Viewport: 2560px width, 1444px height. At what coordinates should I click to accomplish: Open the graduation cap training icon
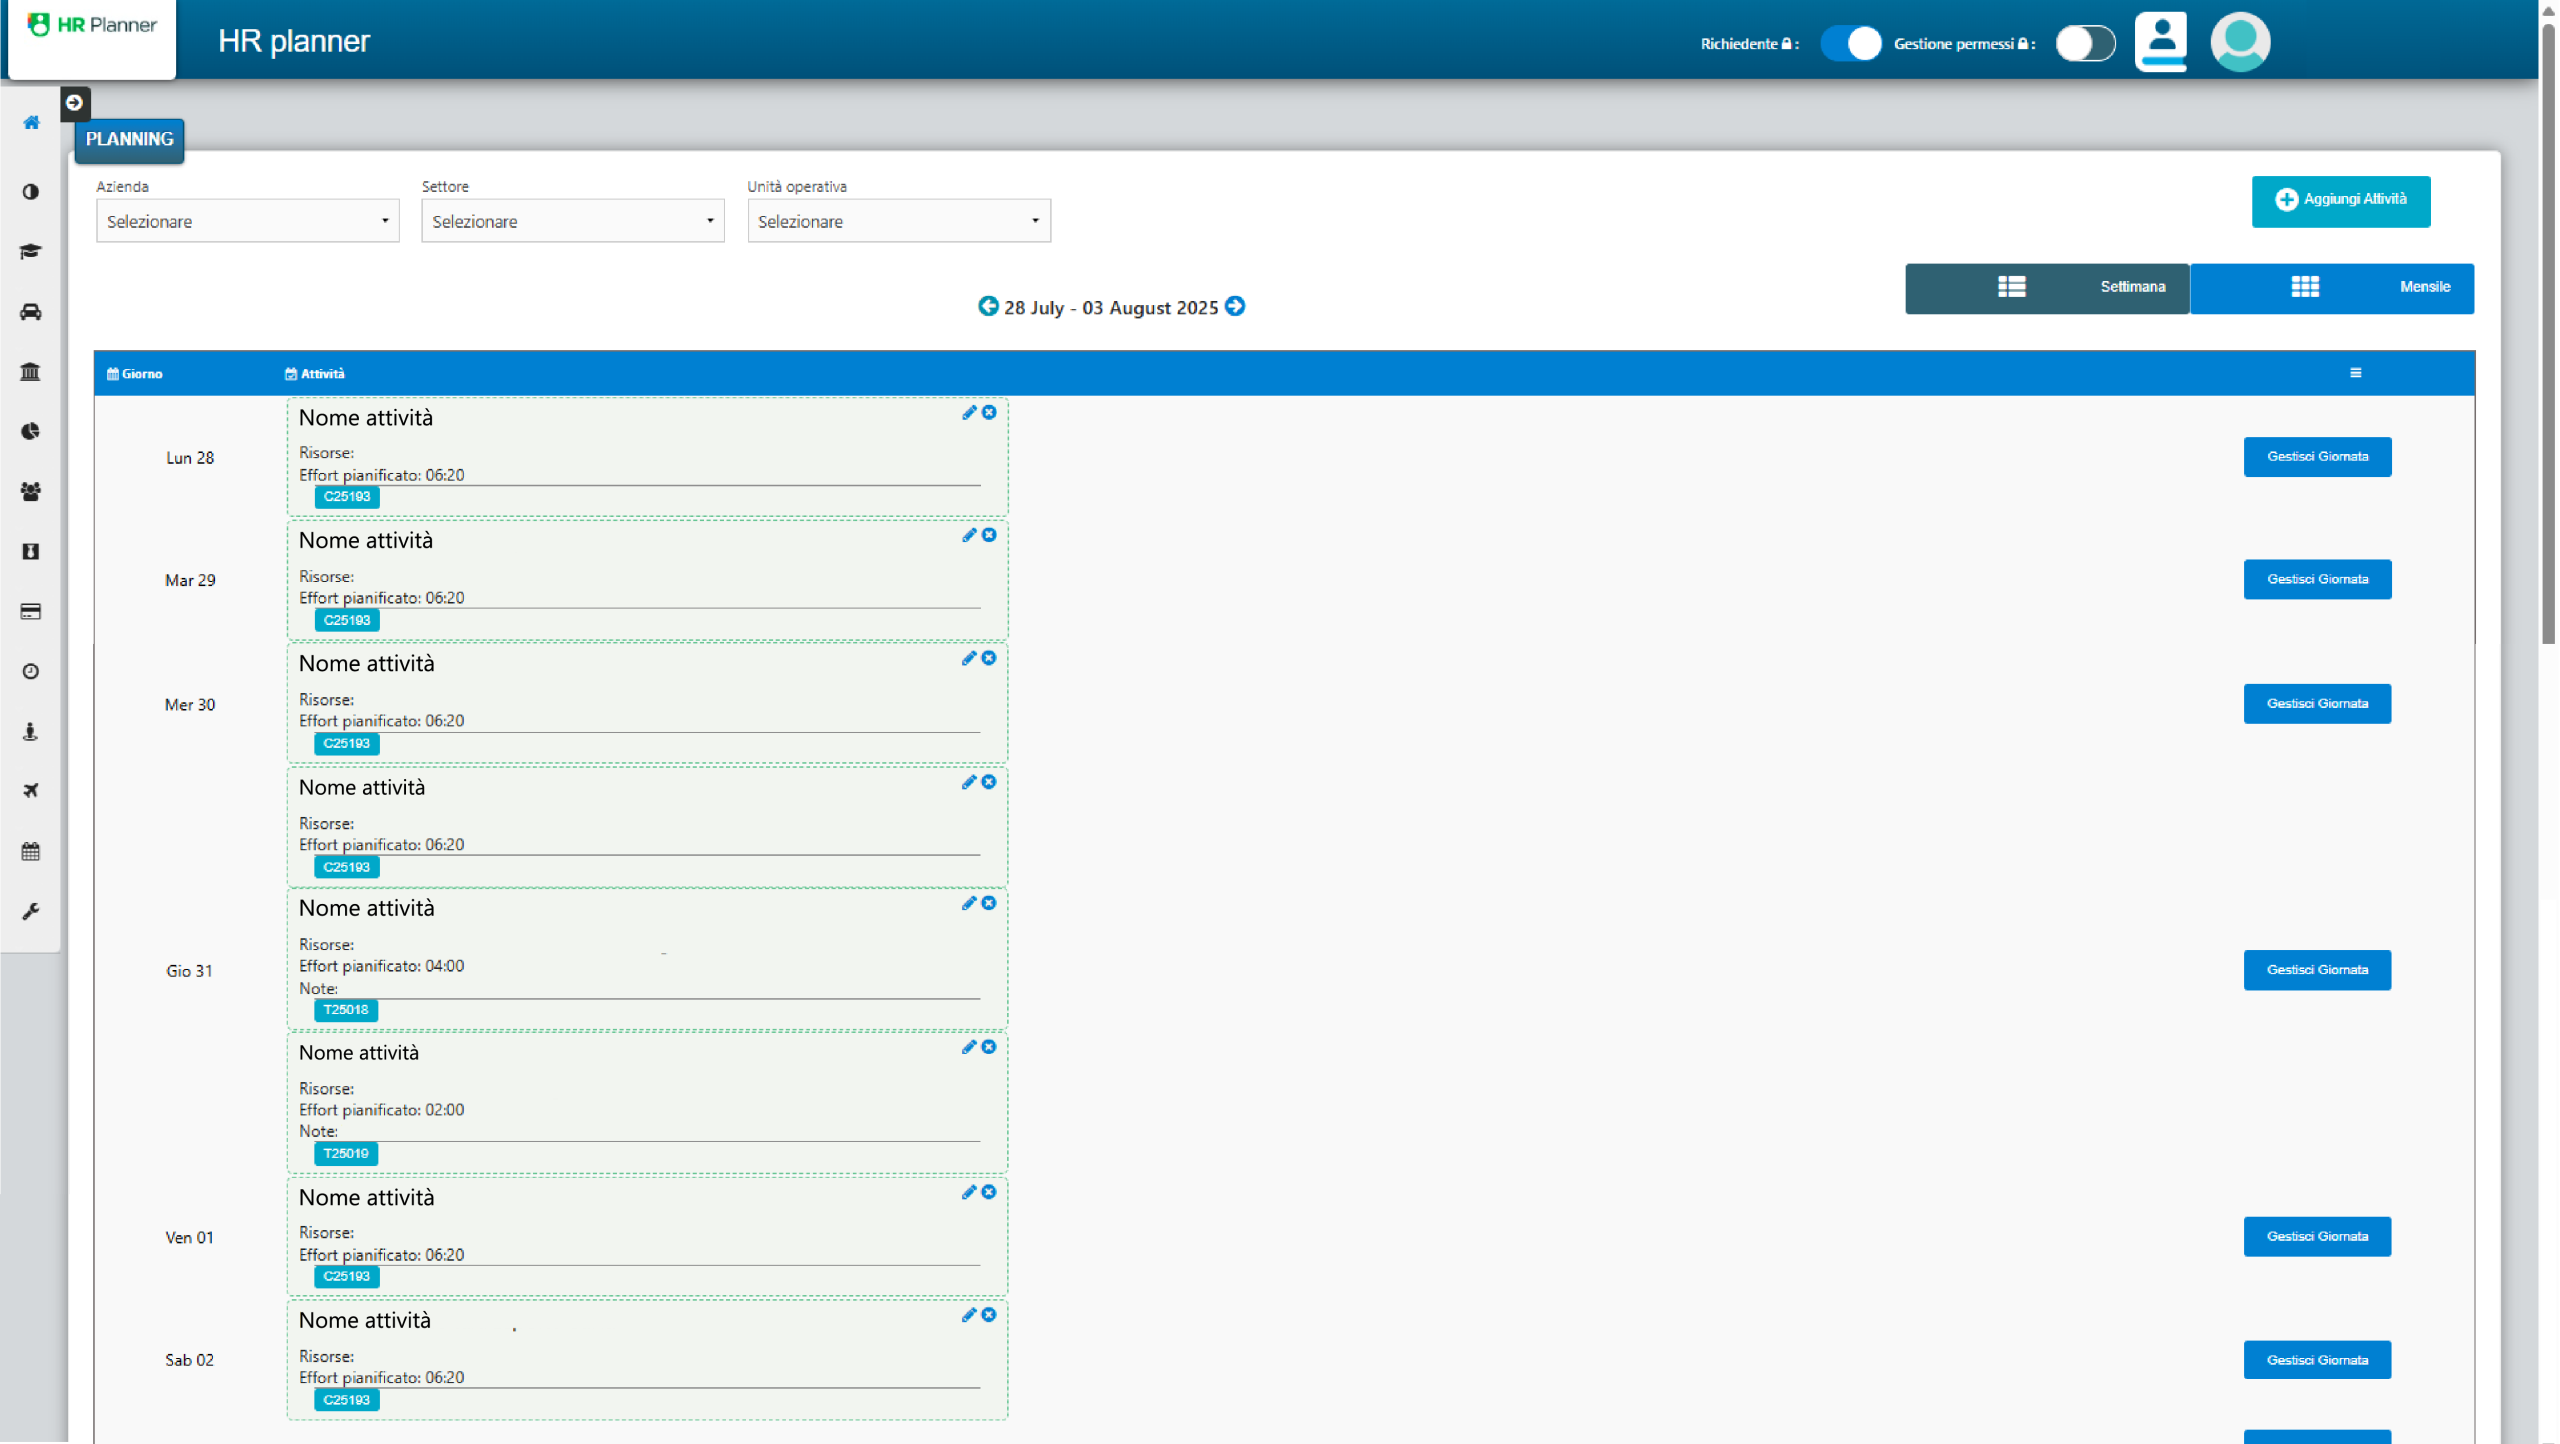click(x=31, y=251)
